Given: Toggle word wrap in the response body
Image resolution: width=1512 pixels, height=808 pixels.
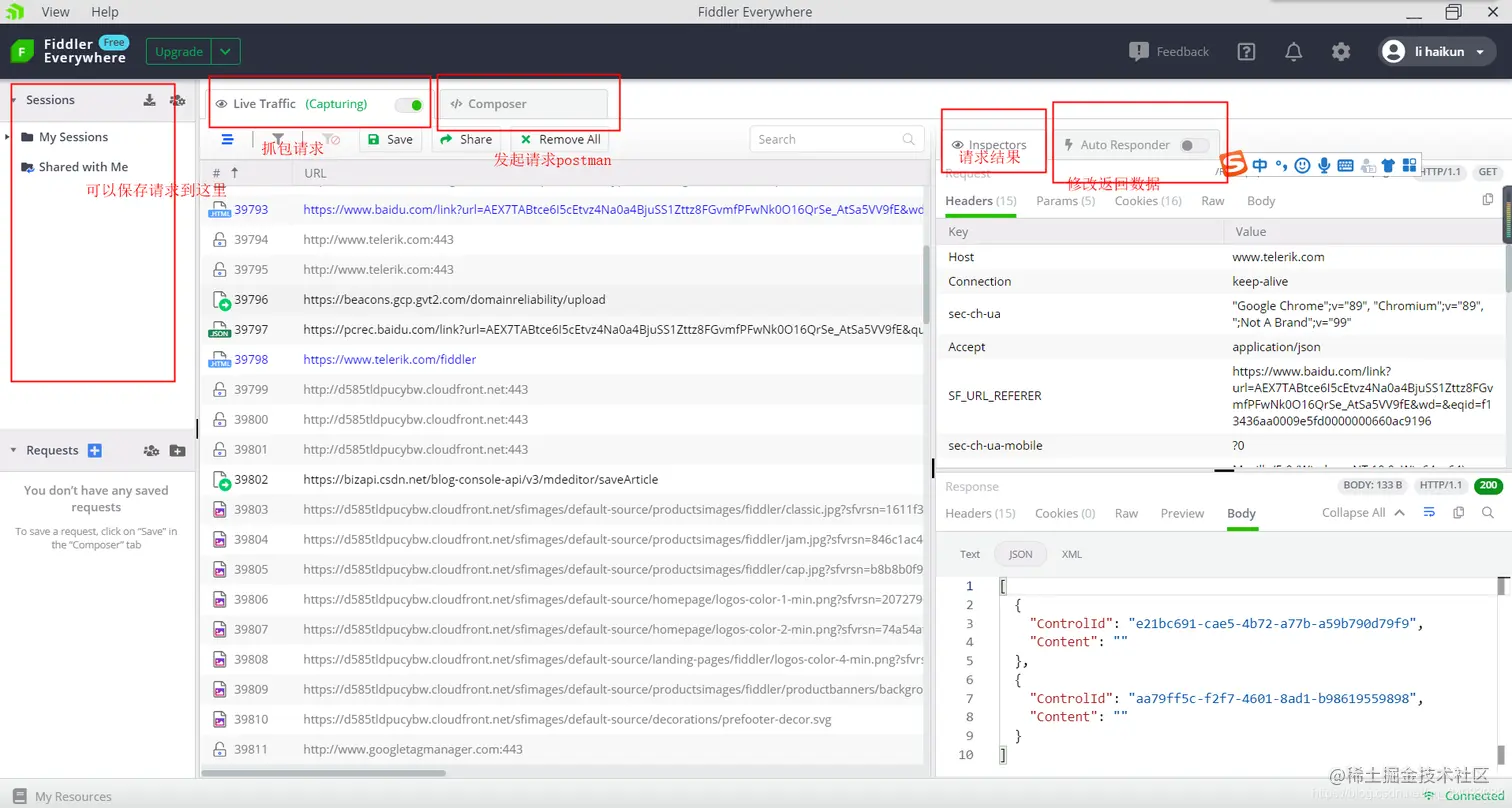Looking at the screenshot, I should point(1429,512).
